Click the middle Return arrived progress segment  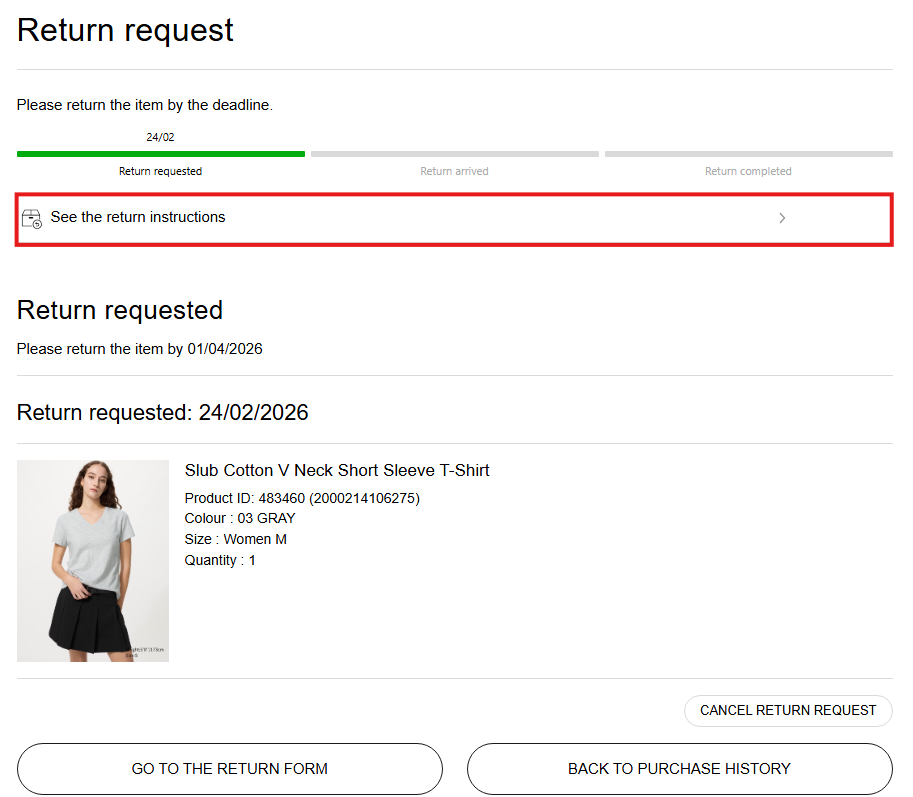click(454, 154)
